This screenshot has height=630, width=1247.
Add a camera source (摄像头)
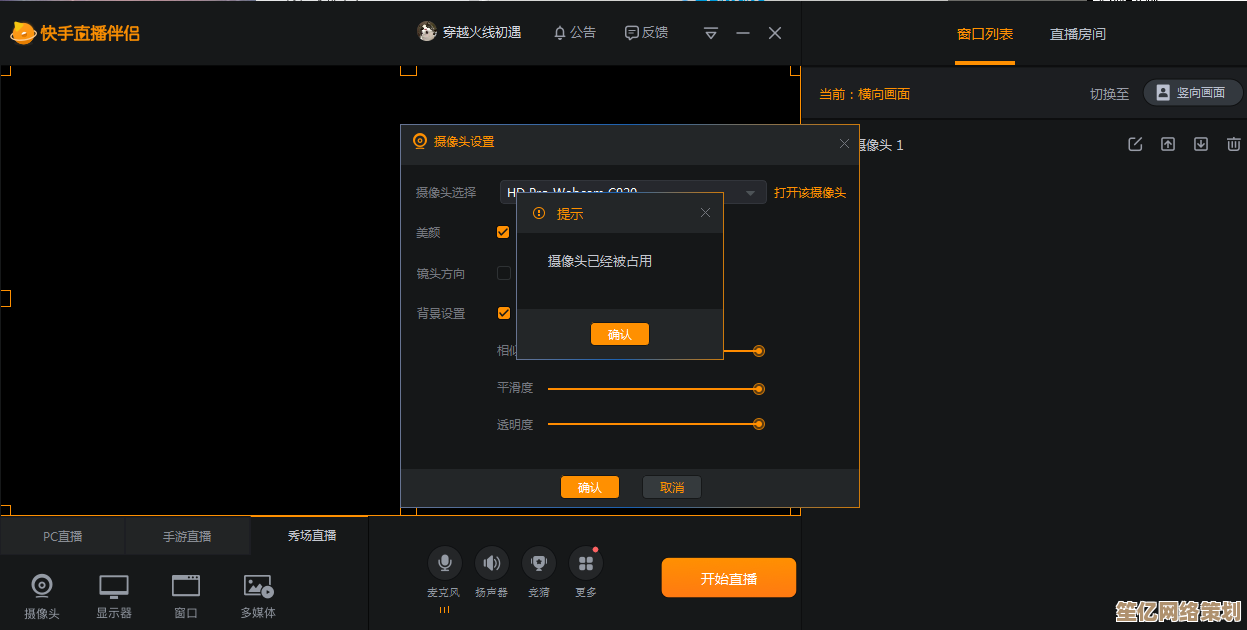[x=41, y=596]
